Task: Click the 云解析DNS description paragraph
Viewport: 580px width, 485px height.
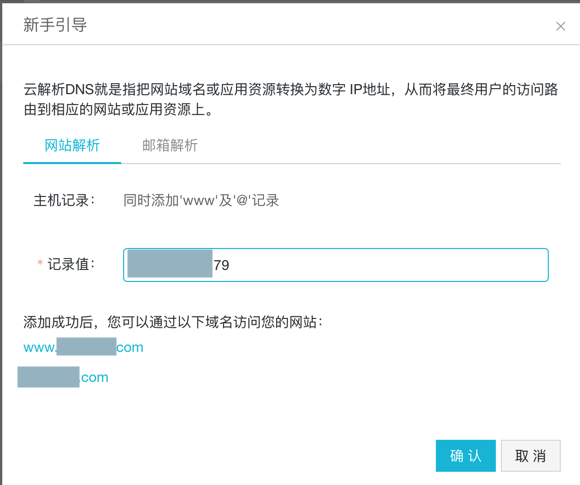Action: tap(291, 99)
